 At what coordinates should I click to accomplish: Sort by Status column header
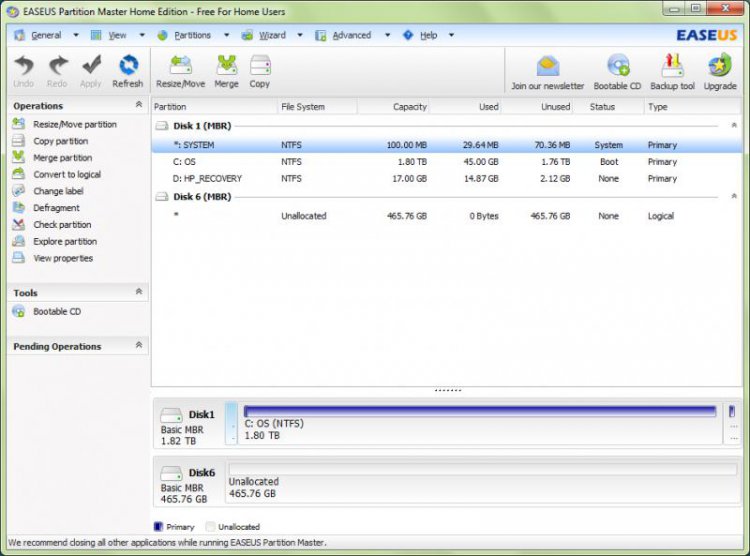[608, 107]
